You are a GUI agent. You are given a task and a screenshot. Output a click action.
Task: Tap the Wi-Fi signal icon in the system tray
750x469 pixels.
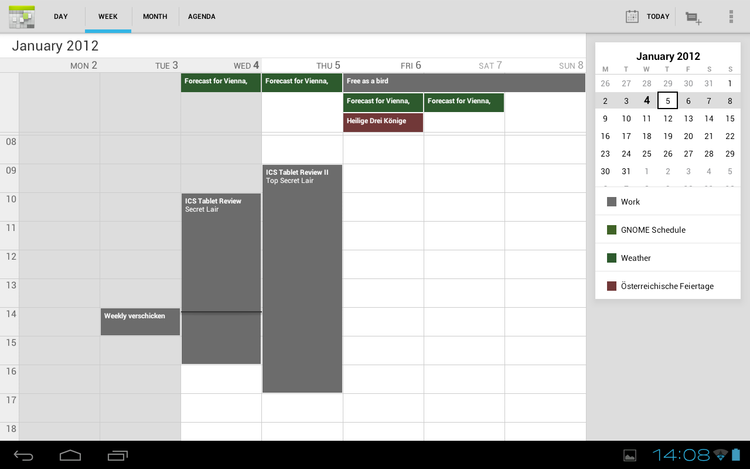[720, 455]
